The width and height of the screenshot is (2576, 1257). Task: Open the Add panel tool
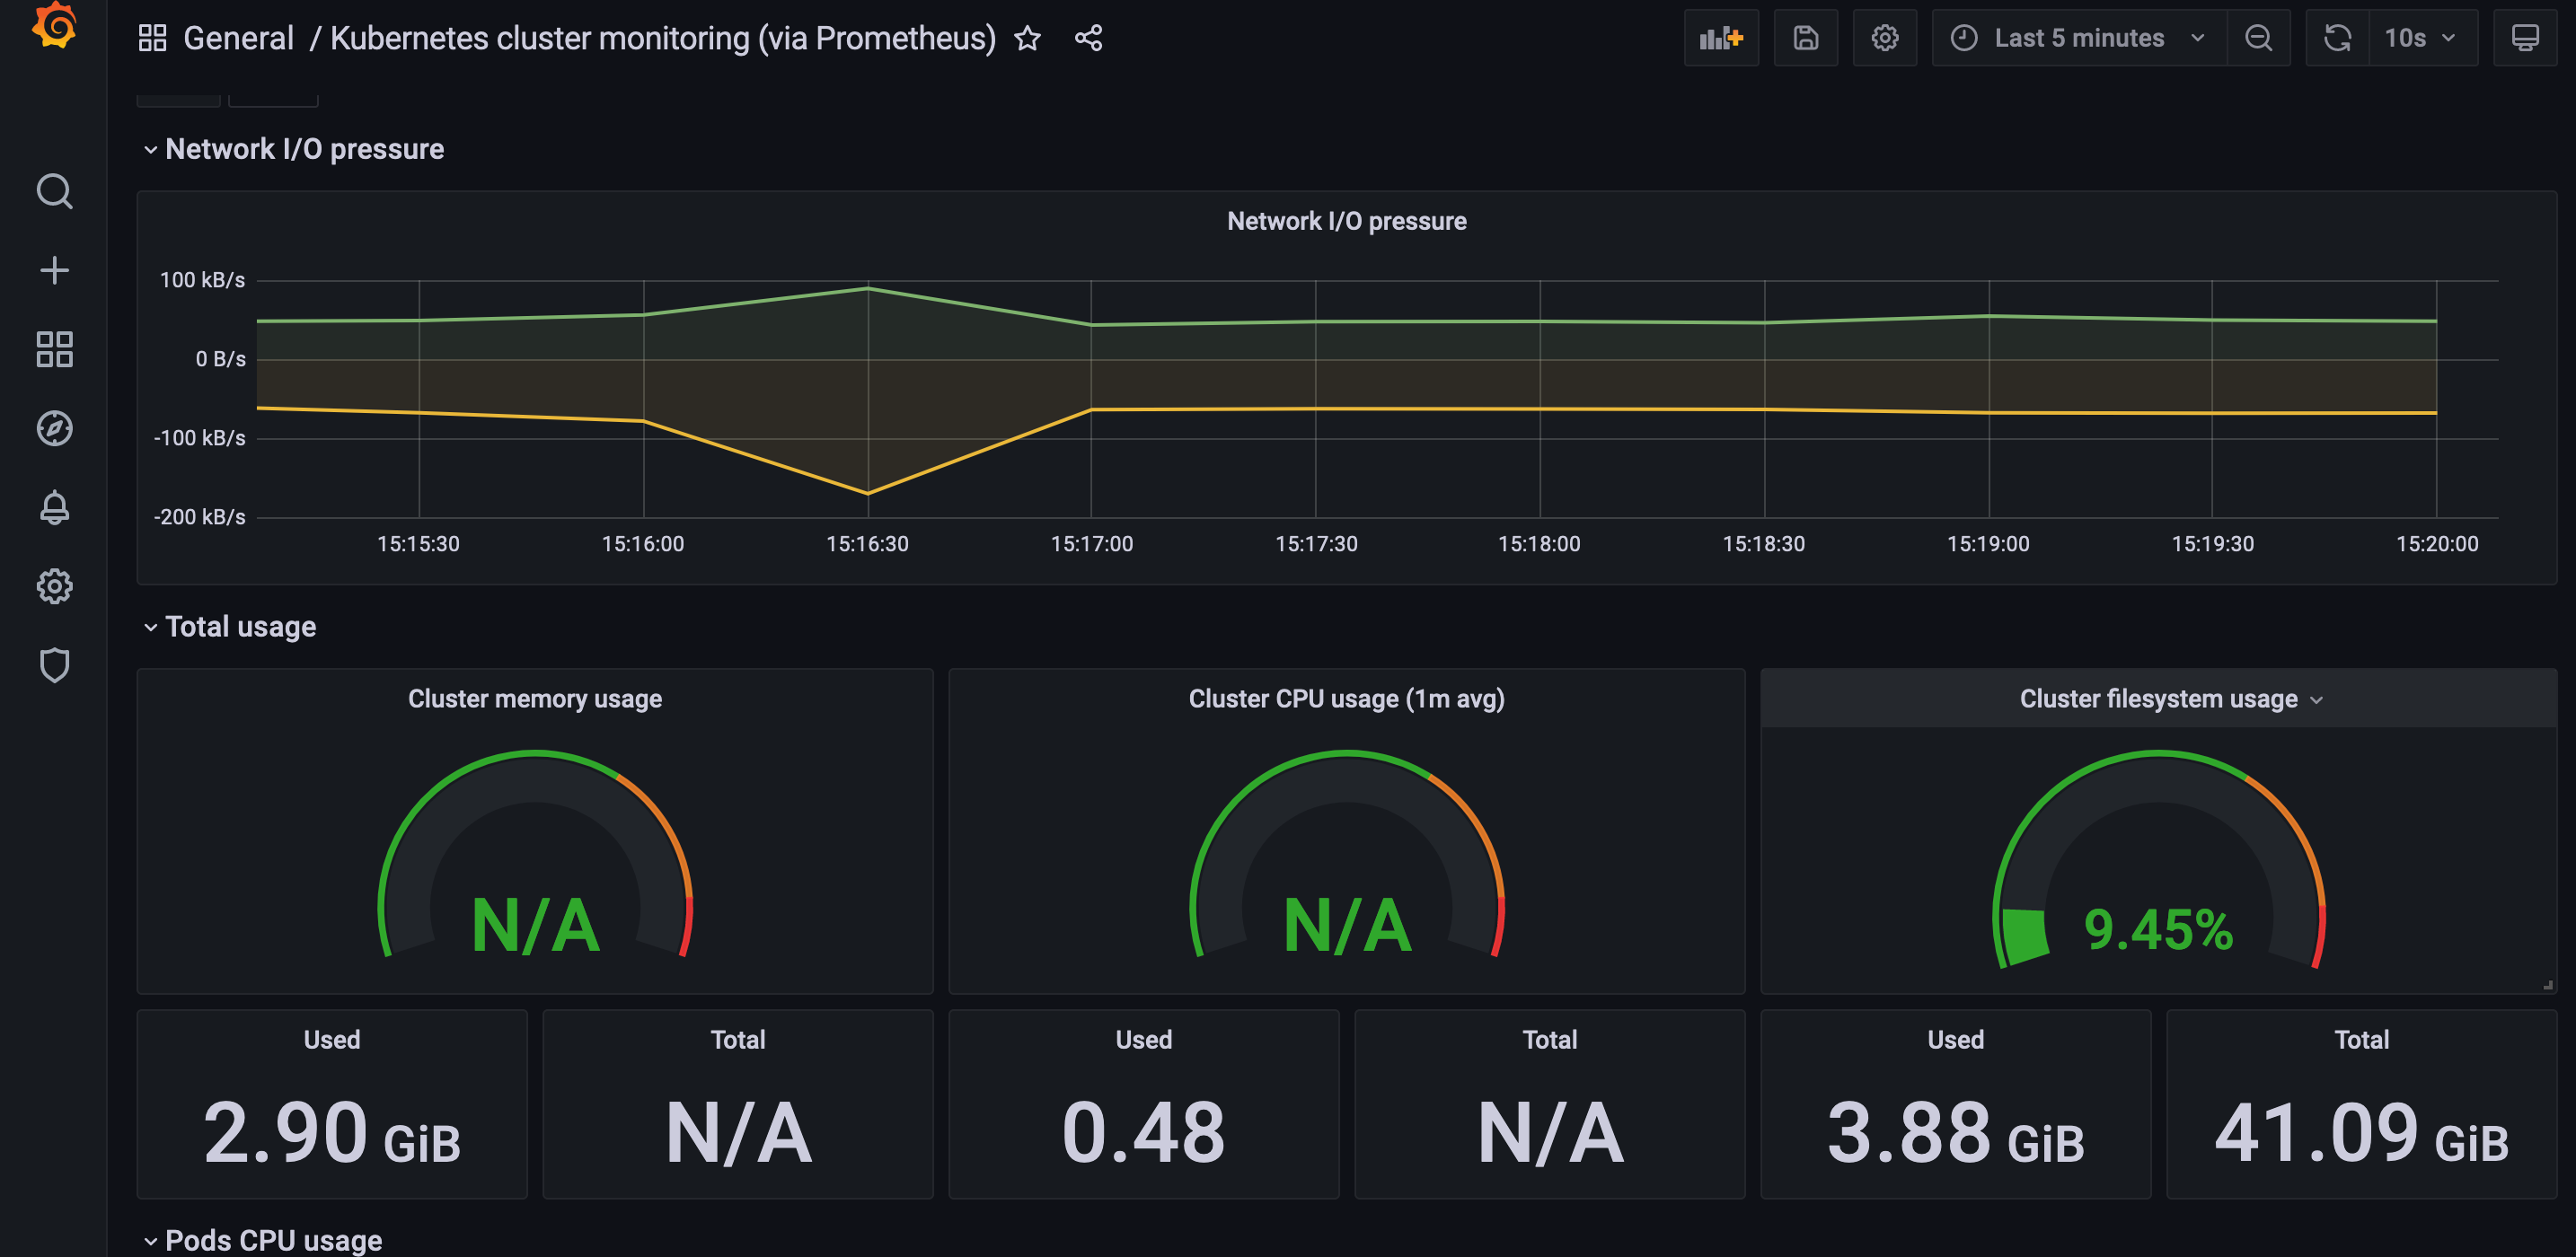pos(1720,38)
